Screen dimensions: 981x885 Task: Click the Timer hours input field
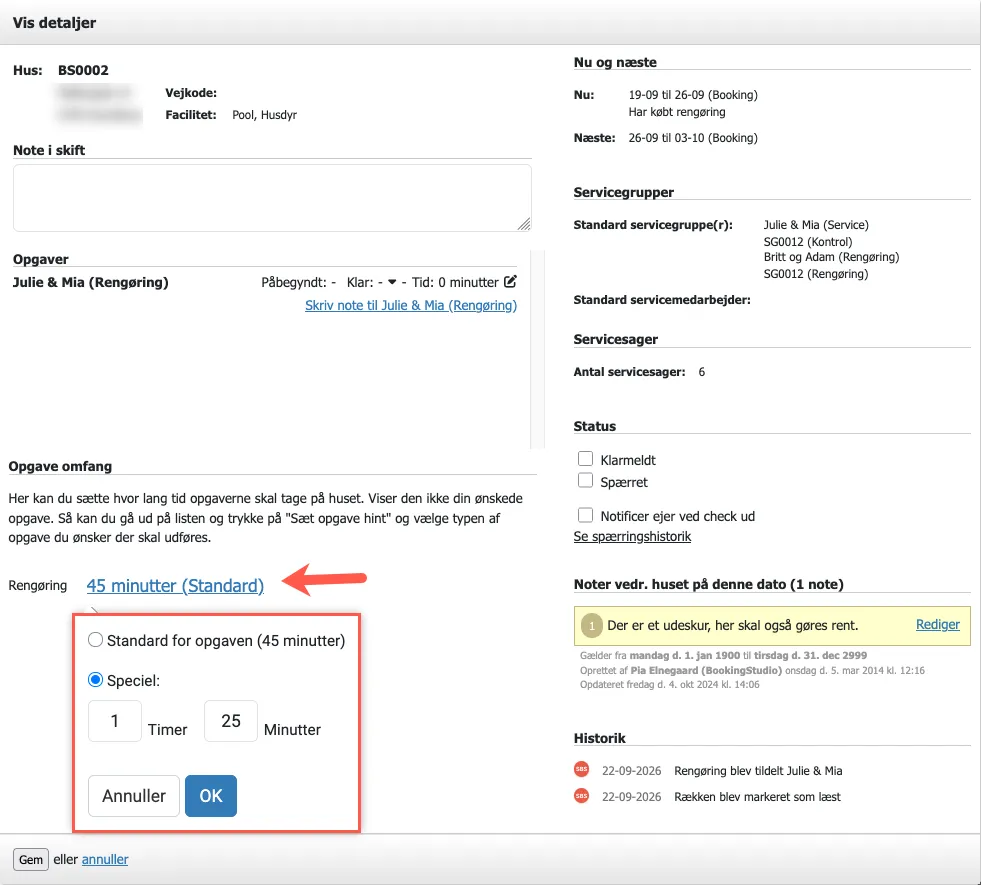click(x=114, y=721)
